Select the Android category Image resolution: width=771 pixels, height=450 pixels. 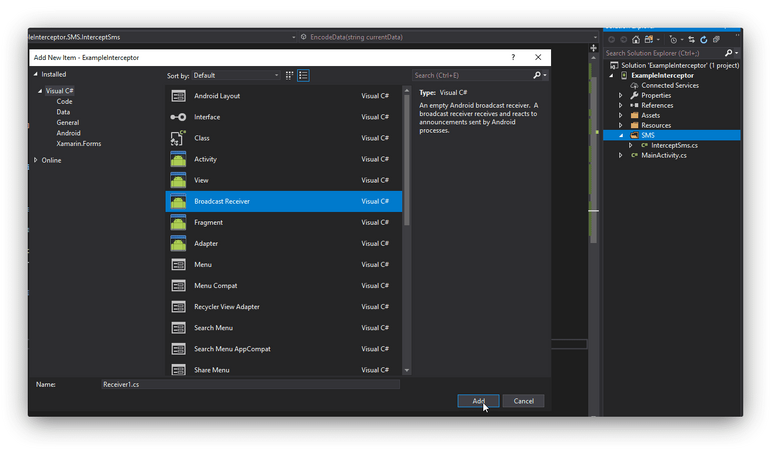68,133
